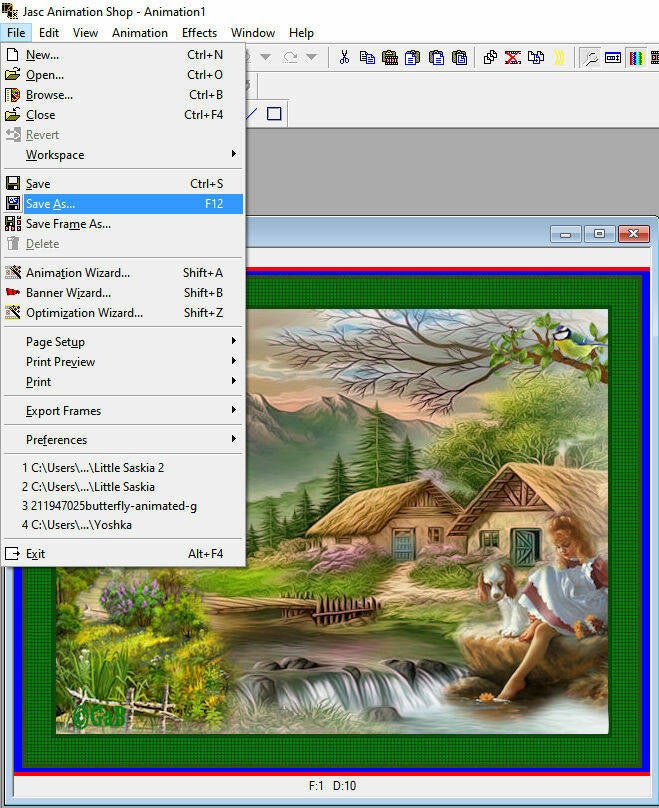
Task: Minimize the Animation1 child window
Action: point(566,234)
